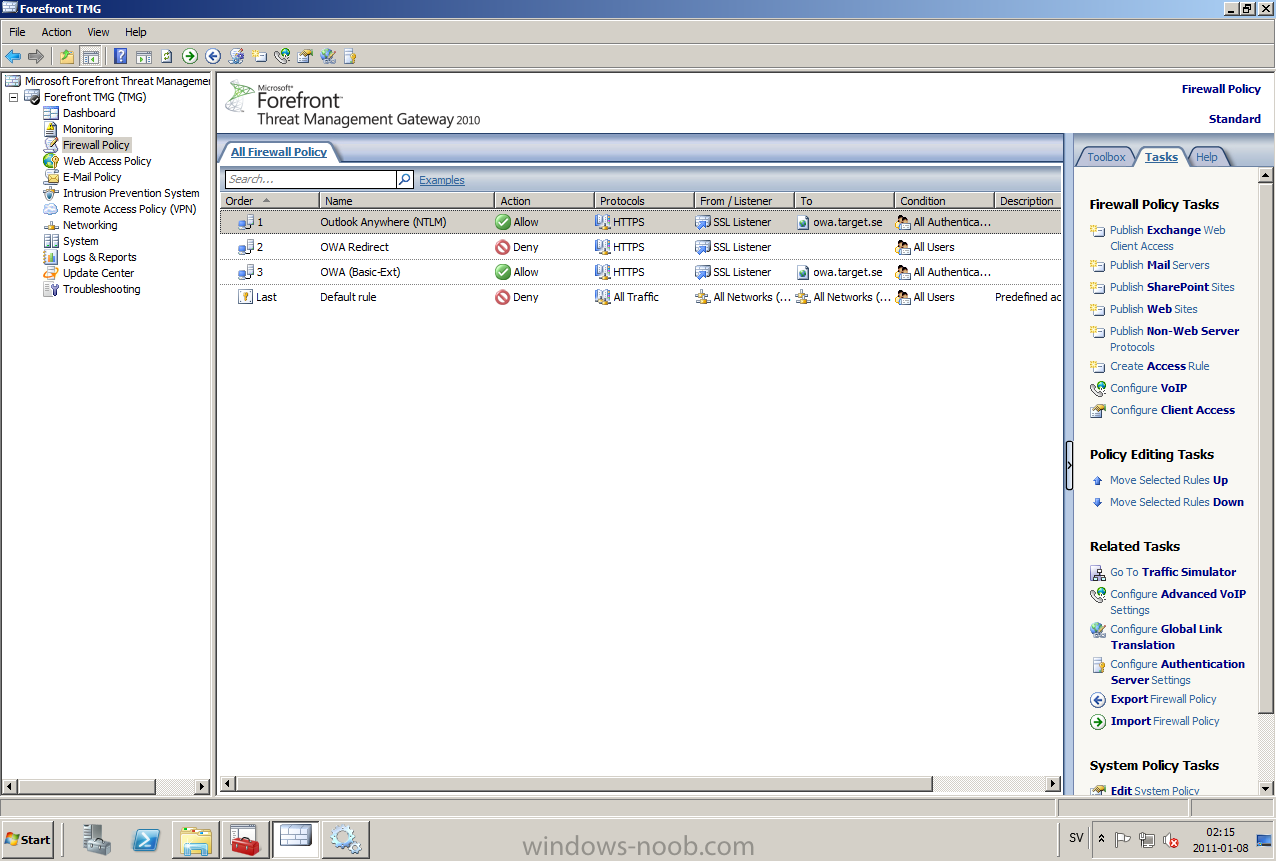Switch to the Toolbox tab
The height and width of the screenshot is (861, 1276).
click(x=1106, y=157)
